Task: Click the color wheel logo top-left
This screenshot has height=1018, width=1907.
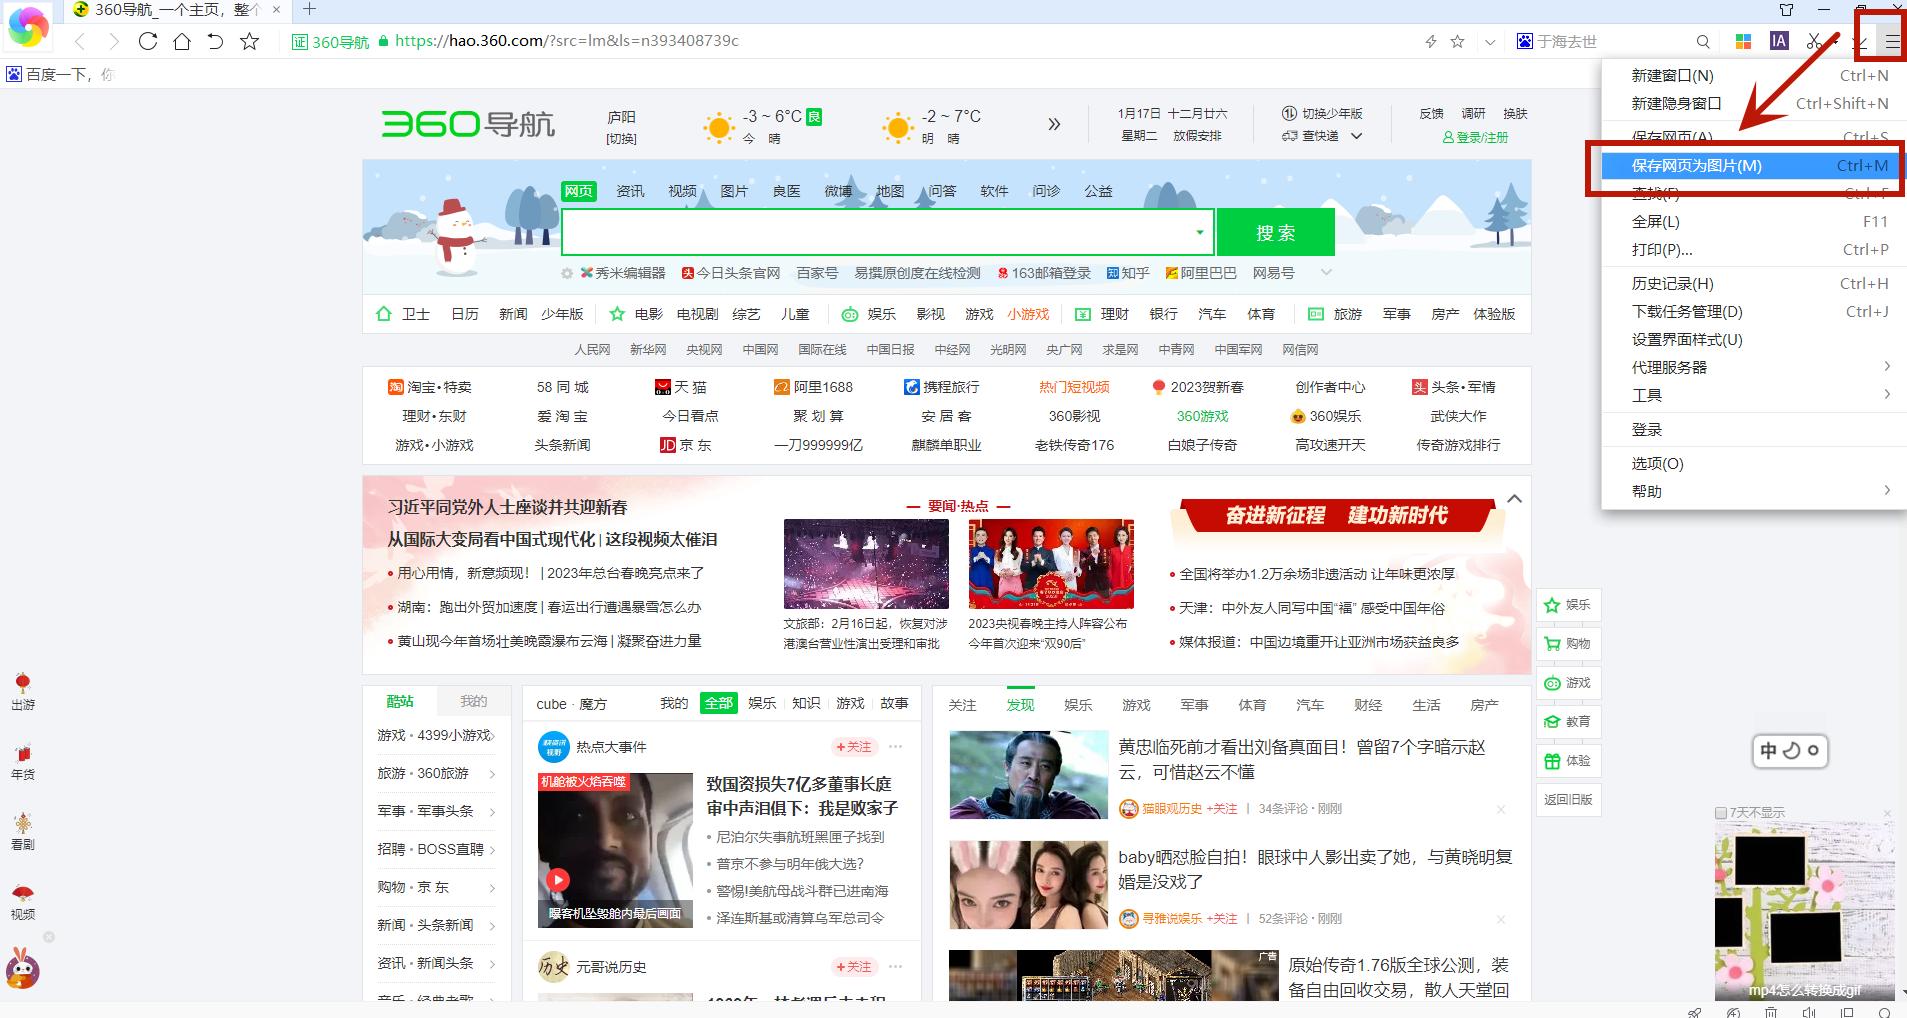Action: coord(28,26)
